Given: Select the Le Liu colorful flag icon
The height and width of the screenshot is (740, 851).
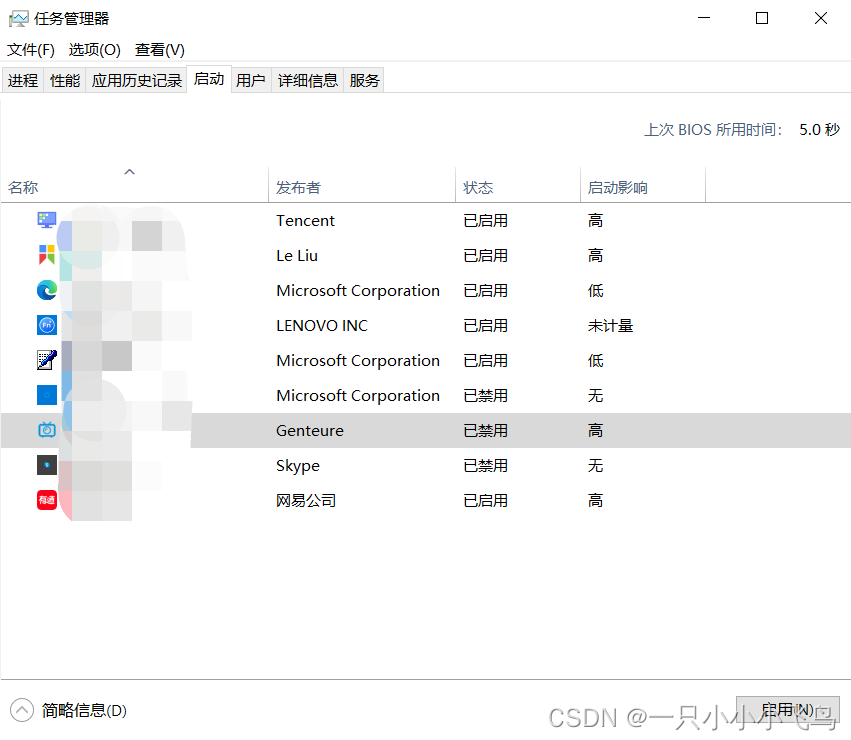Looking at the screenshot, I should (x=47, y=255).
